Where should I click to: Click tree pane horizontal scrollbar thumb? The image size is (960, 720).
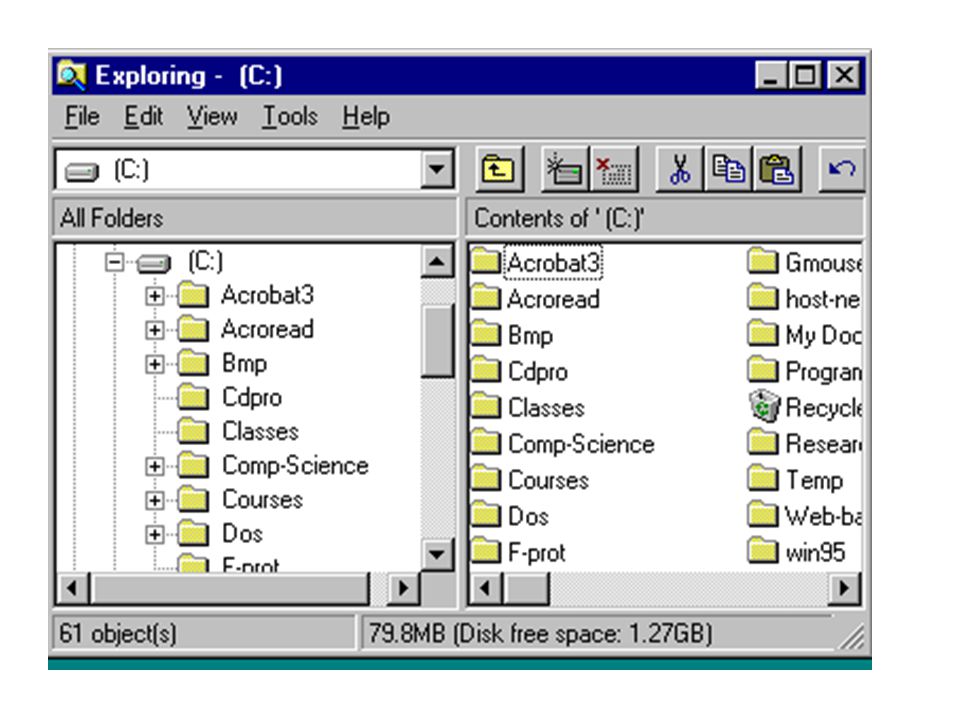coord(230,588)
